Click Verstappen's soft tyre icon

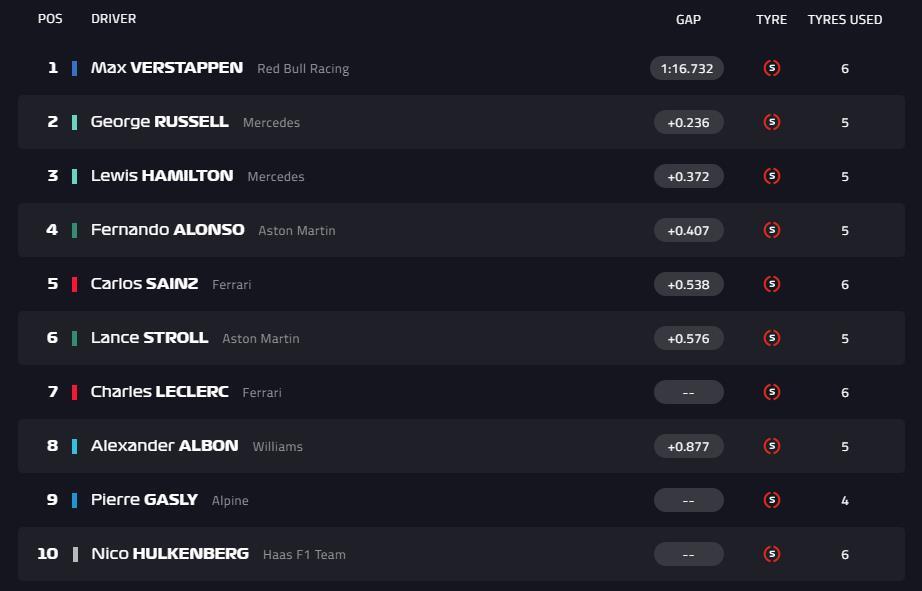tap(771, 68)
